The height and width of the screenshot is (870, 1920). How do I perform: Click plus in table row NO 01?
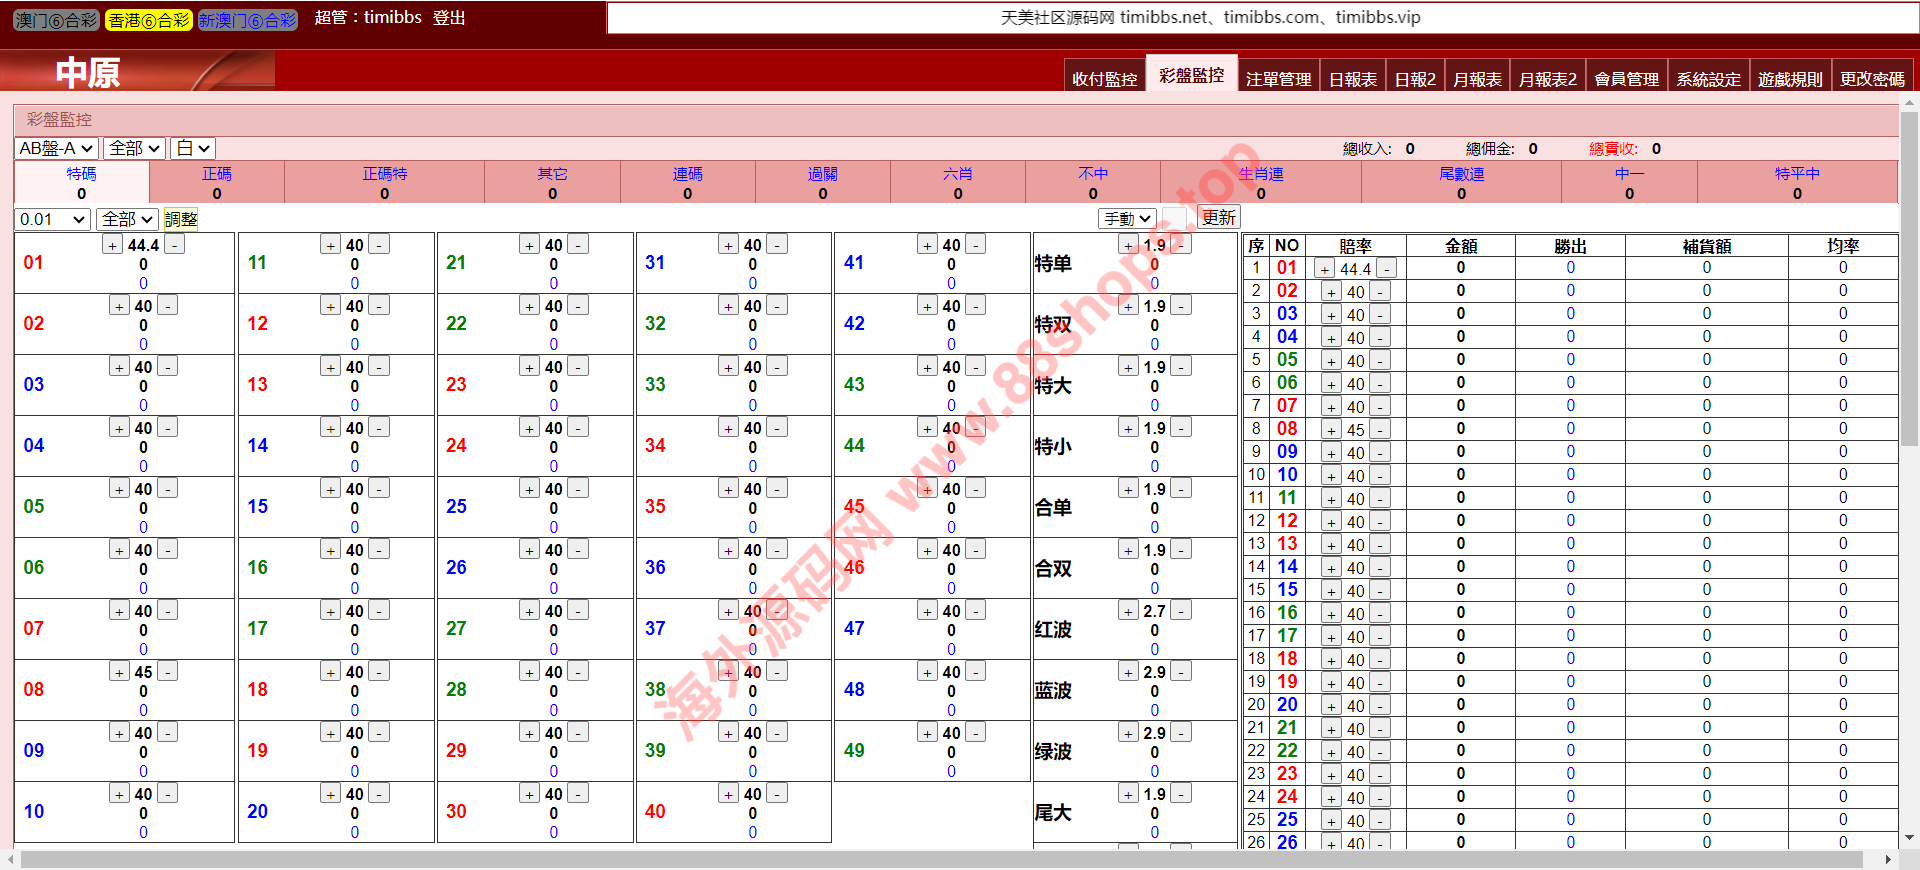coord(1324,269)
